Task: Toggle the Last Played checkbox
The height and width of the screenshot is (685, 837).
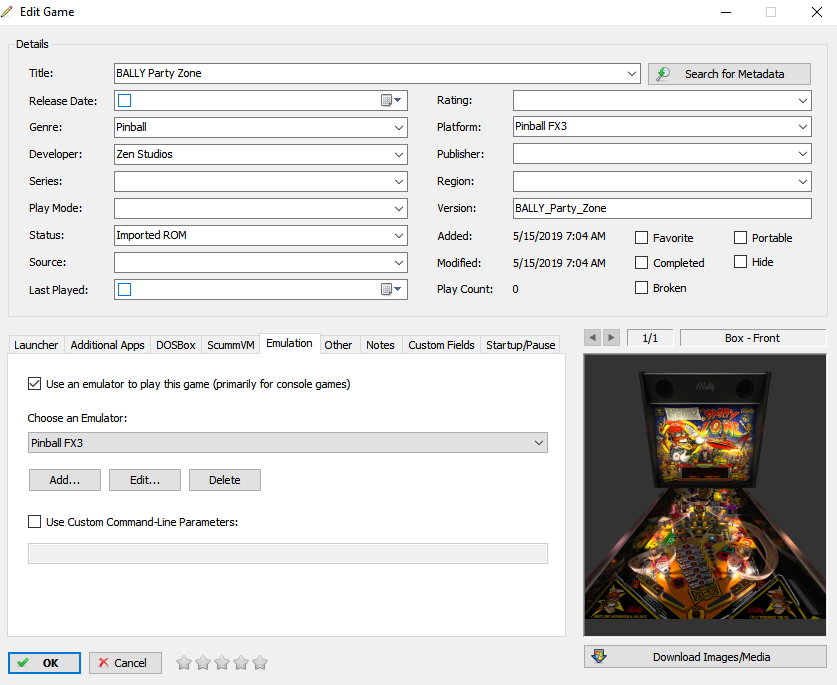Action: 124,289
